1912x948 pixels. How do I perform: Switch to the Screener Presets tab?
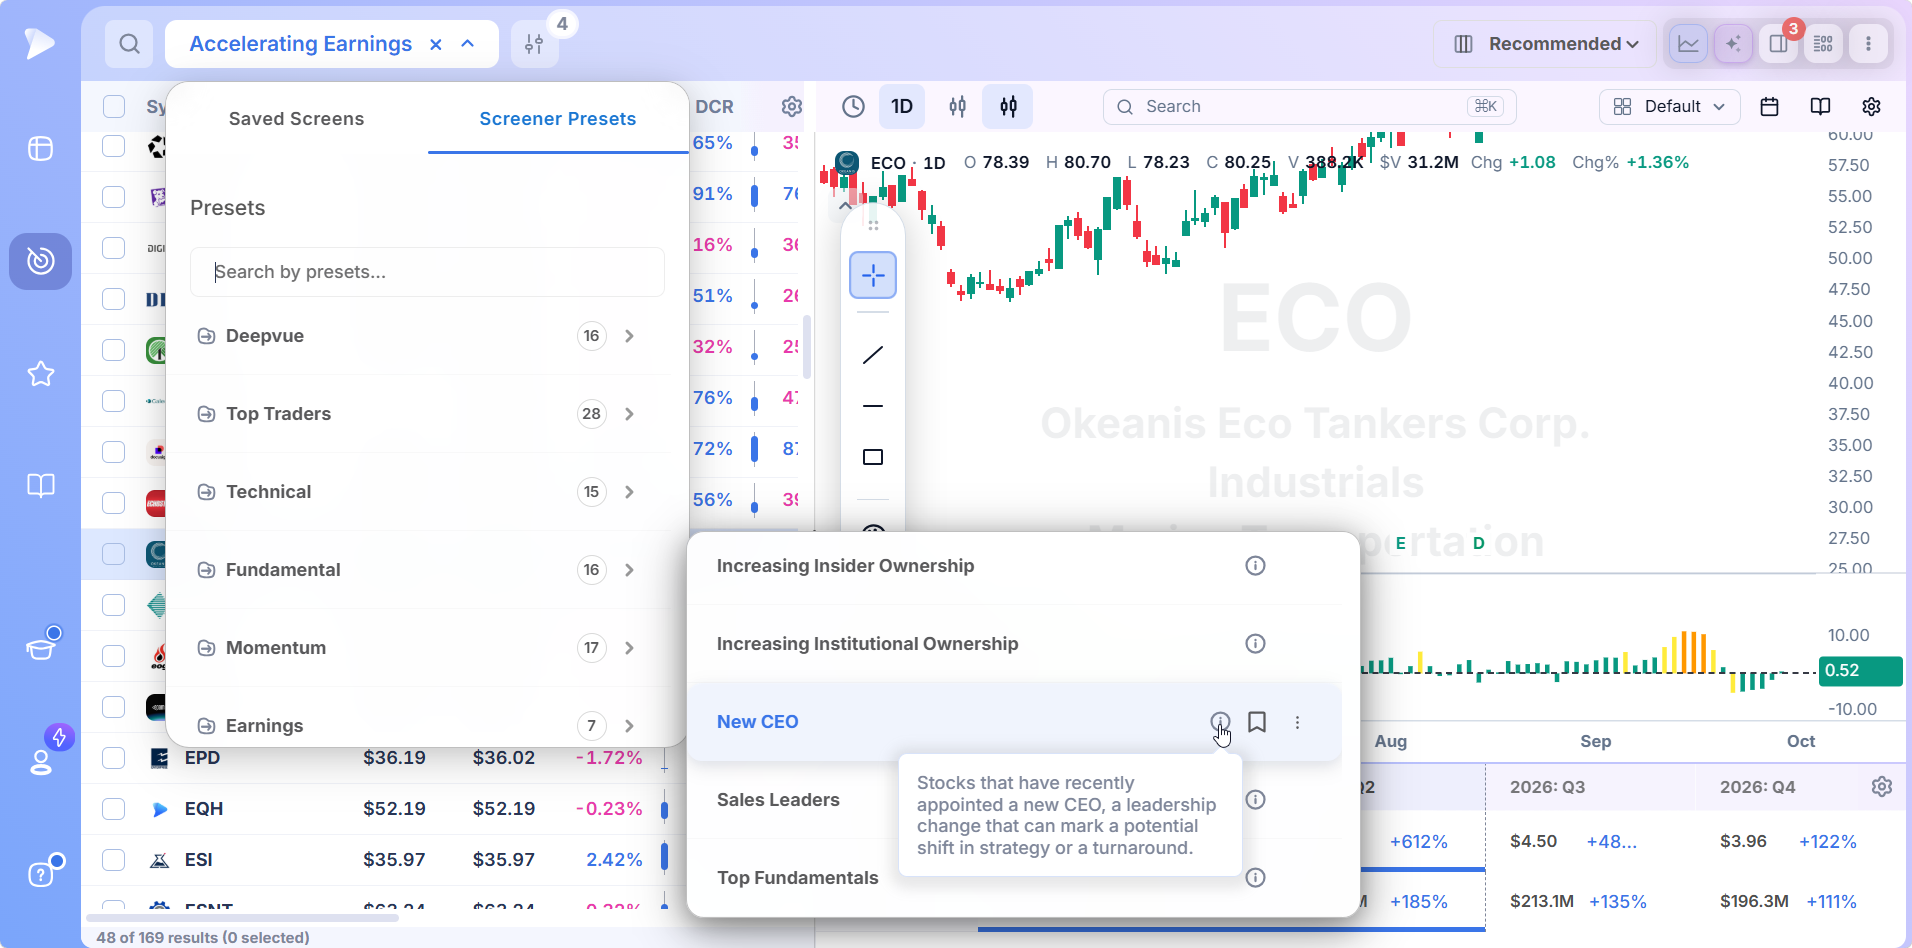point(558,119)
